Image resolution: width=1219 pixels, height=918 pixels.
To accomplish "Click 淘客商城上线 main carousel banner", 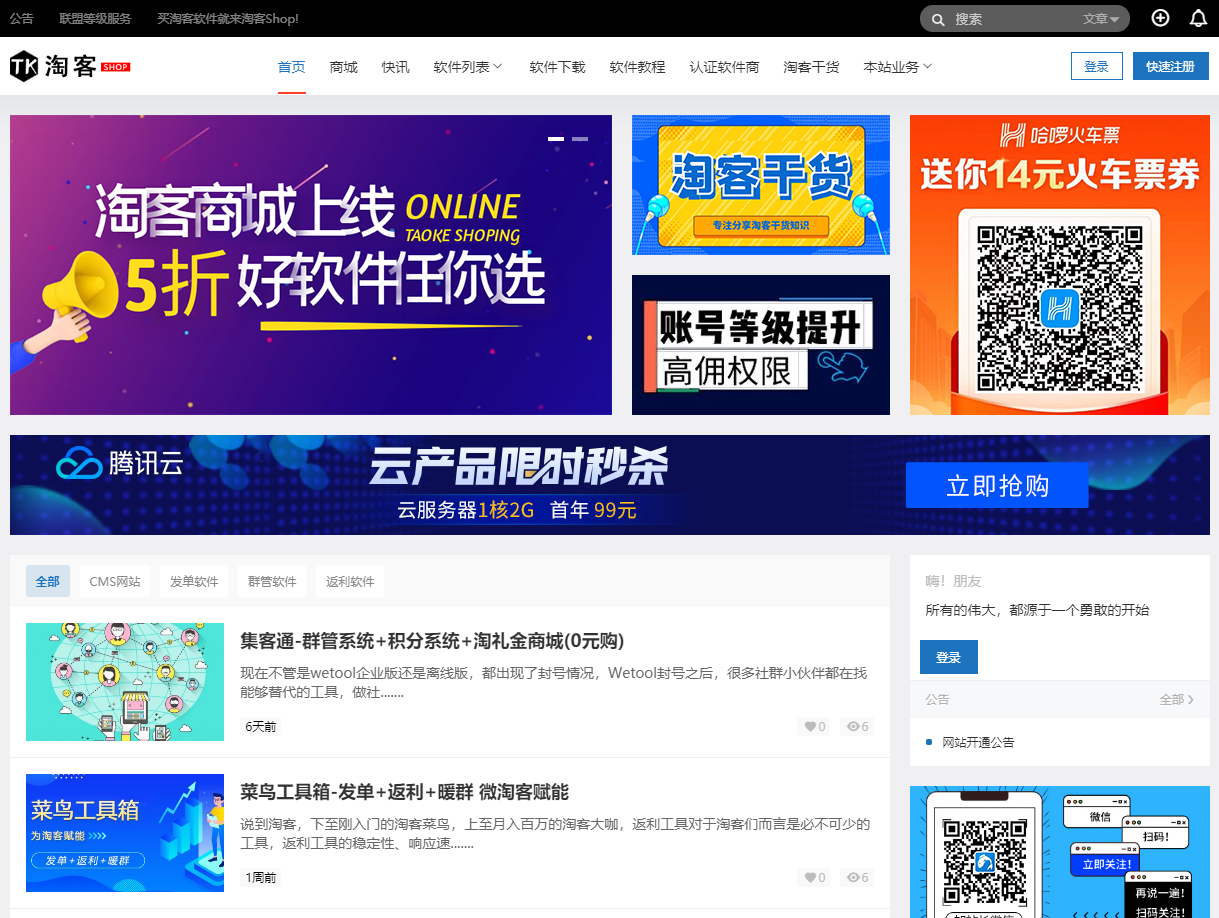I will pyautogui.click(x=311, y=265).
